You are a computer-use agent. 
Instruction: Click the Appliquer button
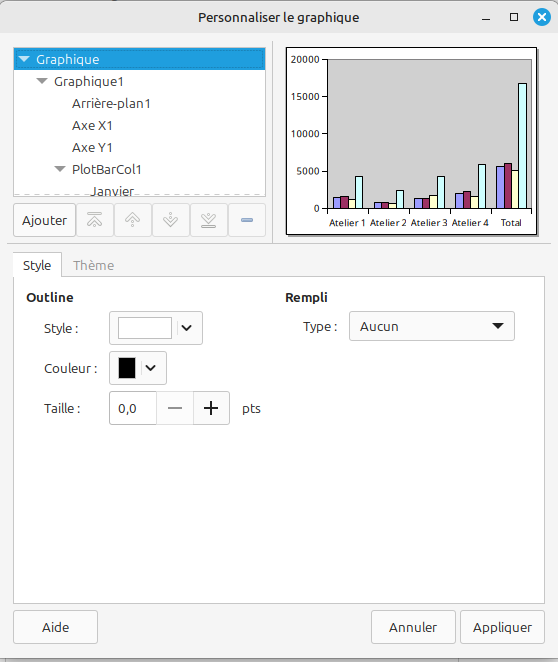coord(502,627)
